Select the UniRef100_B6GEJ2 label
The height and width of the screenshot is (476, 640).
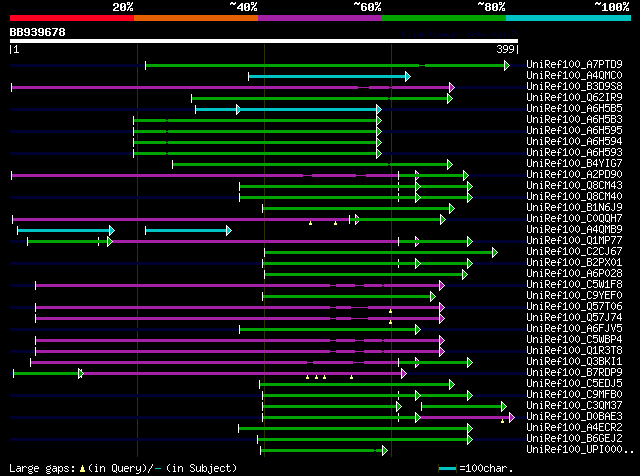click(x=574, y=439)
